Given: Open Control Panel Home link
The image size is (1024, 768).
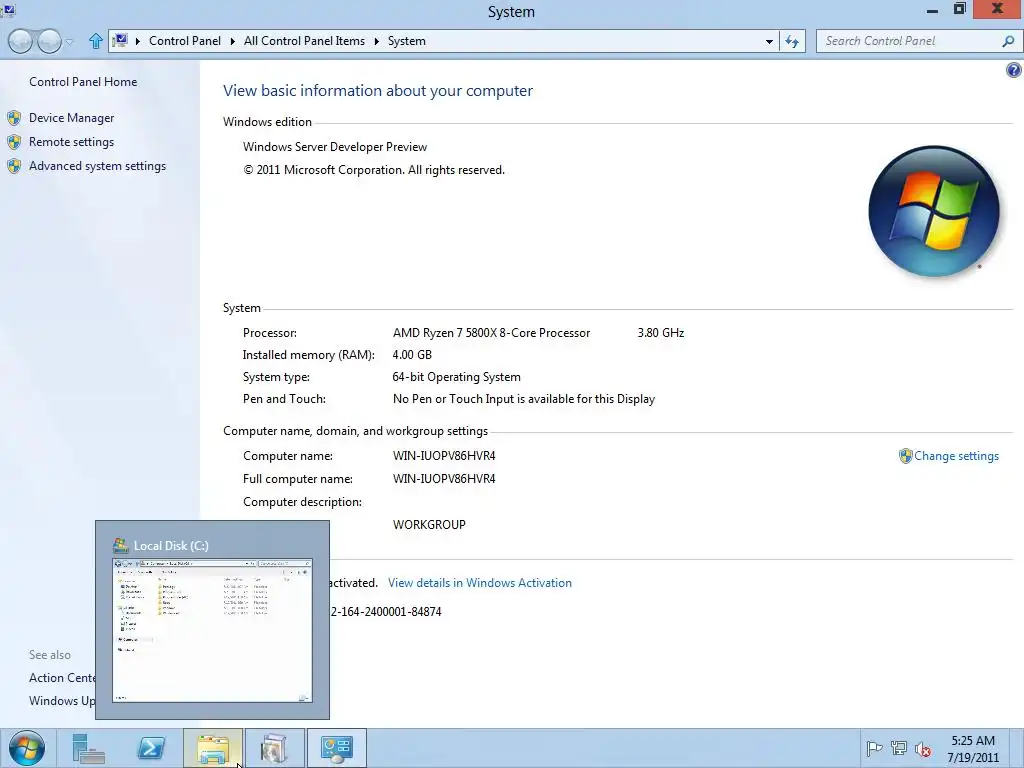Looking at the screenshot, I should point(83,82).
